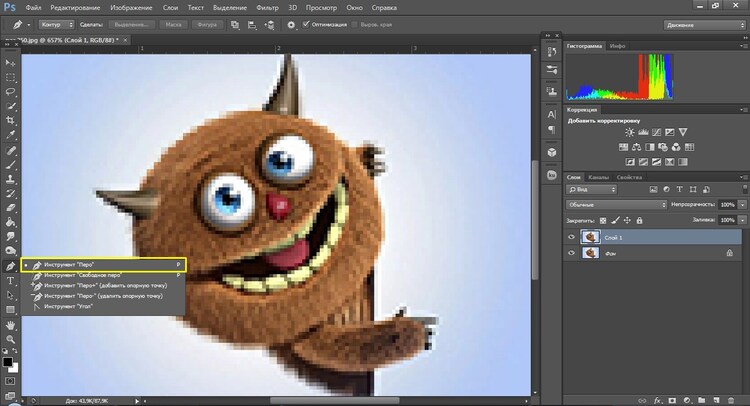
Task: Open status bar info arrow
Action: tap(137, 401)
